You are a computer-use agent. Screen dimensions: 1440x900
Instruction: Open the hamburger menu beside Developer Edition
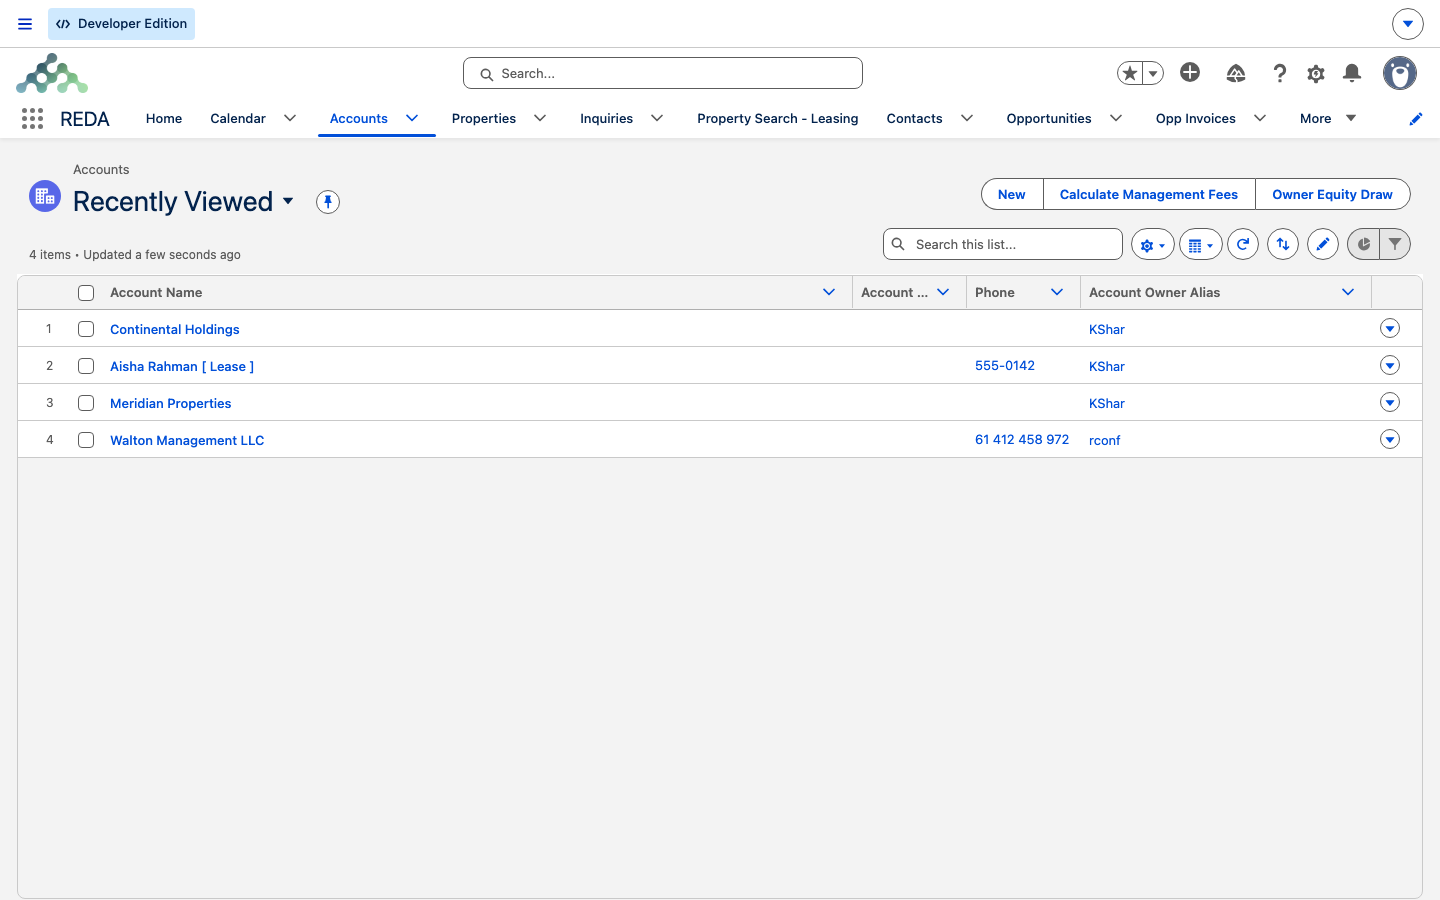tap(25, 24)
